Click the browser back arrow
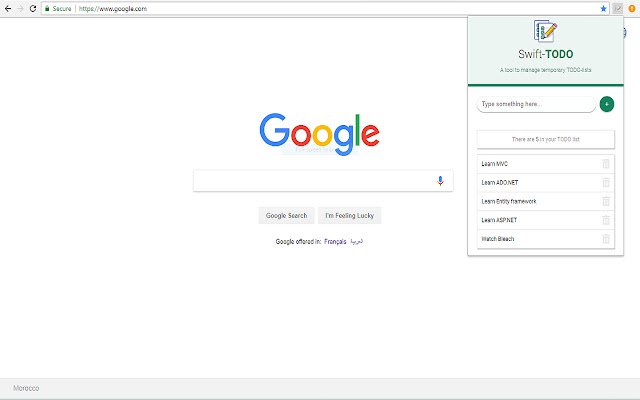 (8, 9)
